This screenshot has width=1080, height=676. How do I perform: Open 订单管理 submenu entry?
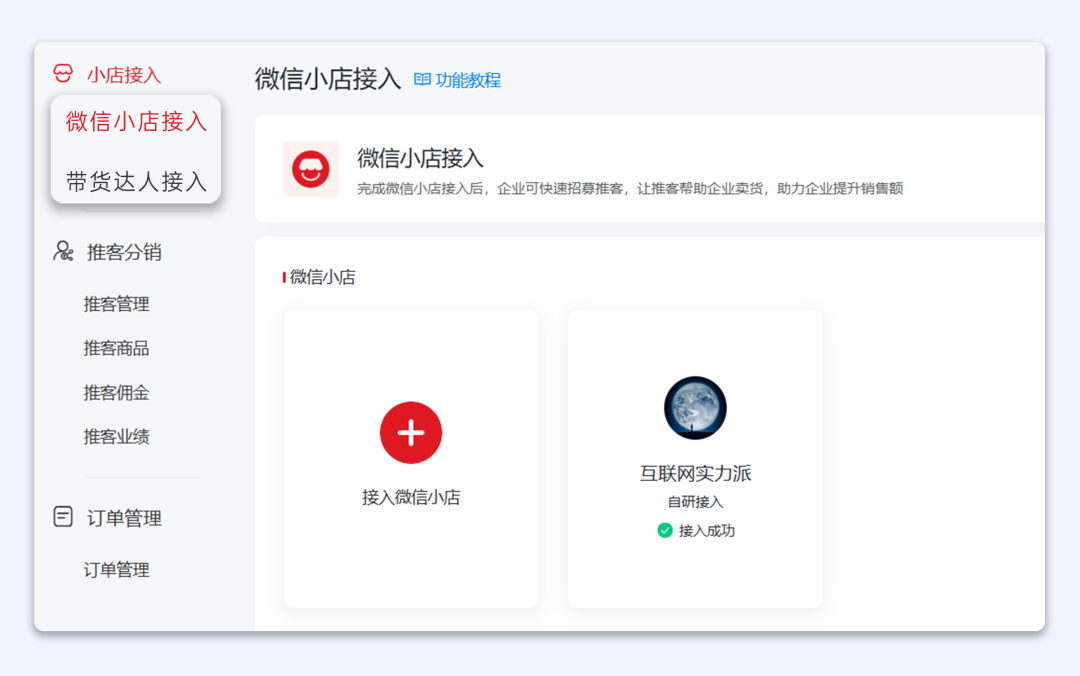pyautogui.click(x=117, y=570)
